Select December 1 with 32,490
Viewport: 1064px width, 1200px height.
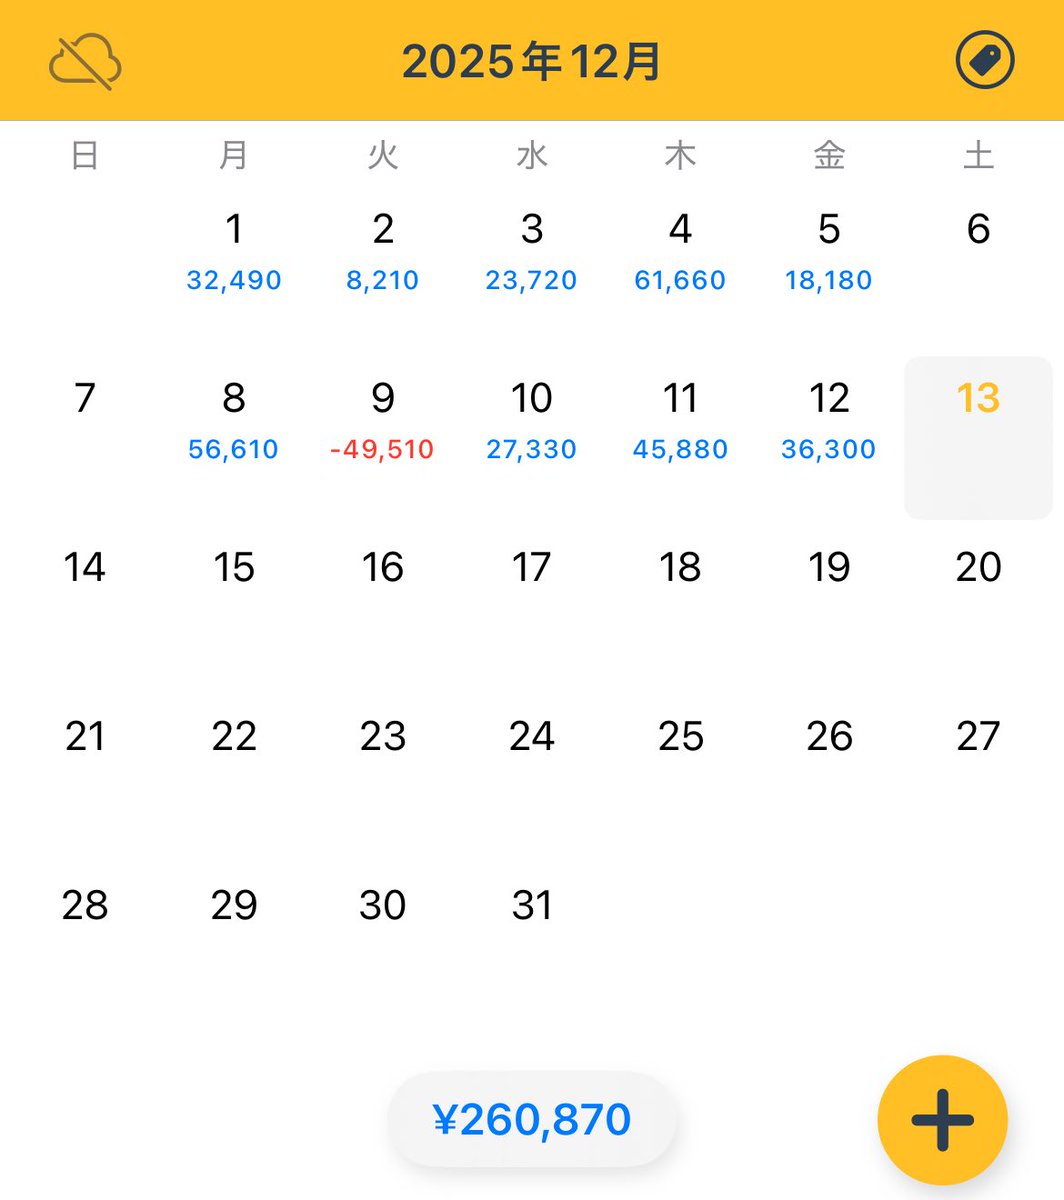tap(234, 250)
